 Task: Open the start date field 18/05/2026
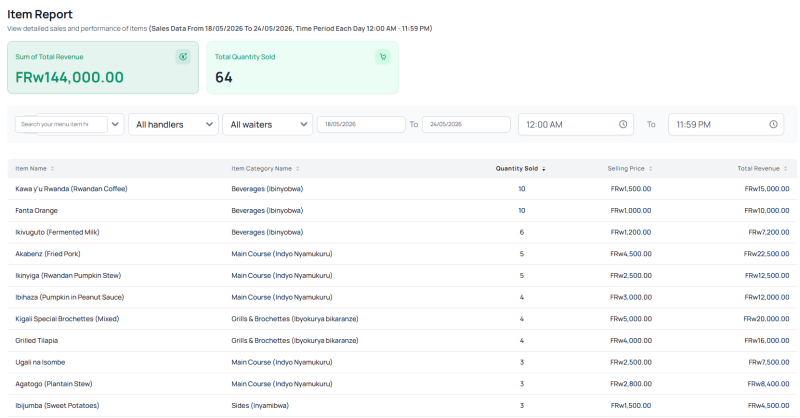pyautogui.click(x=361, y=124)
